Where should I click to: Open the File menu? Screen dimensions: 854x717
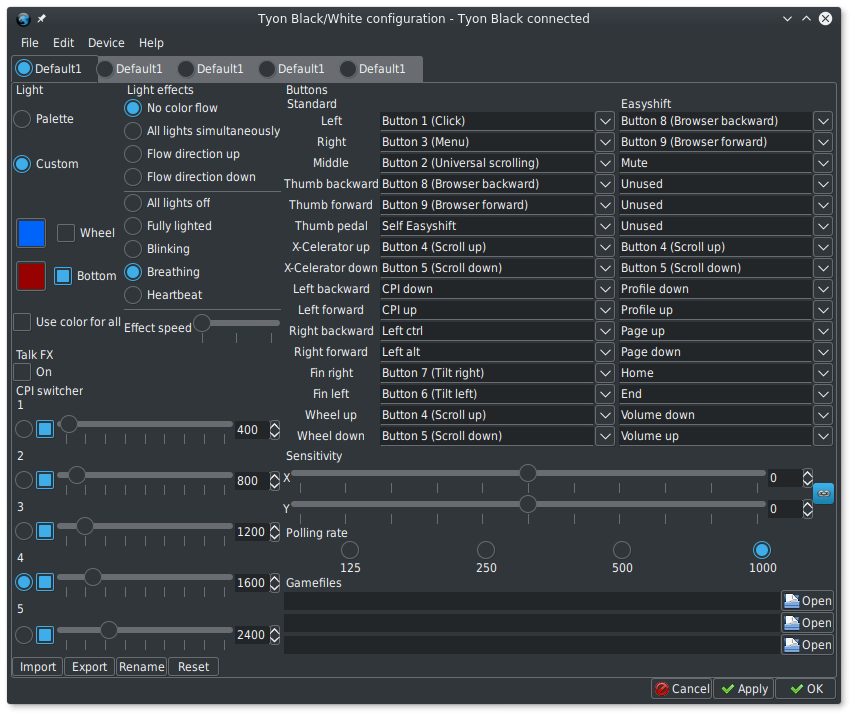[x=29, y=42]
